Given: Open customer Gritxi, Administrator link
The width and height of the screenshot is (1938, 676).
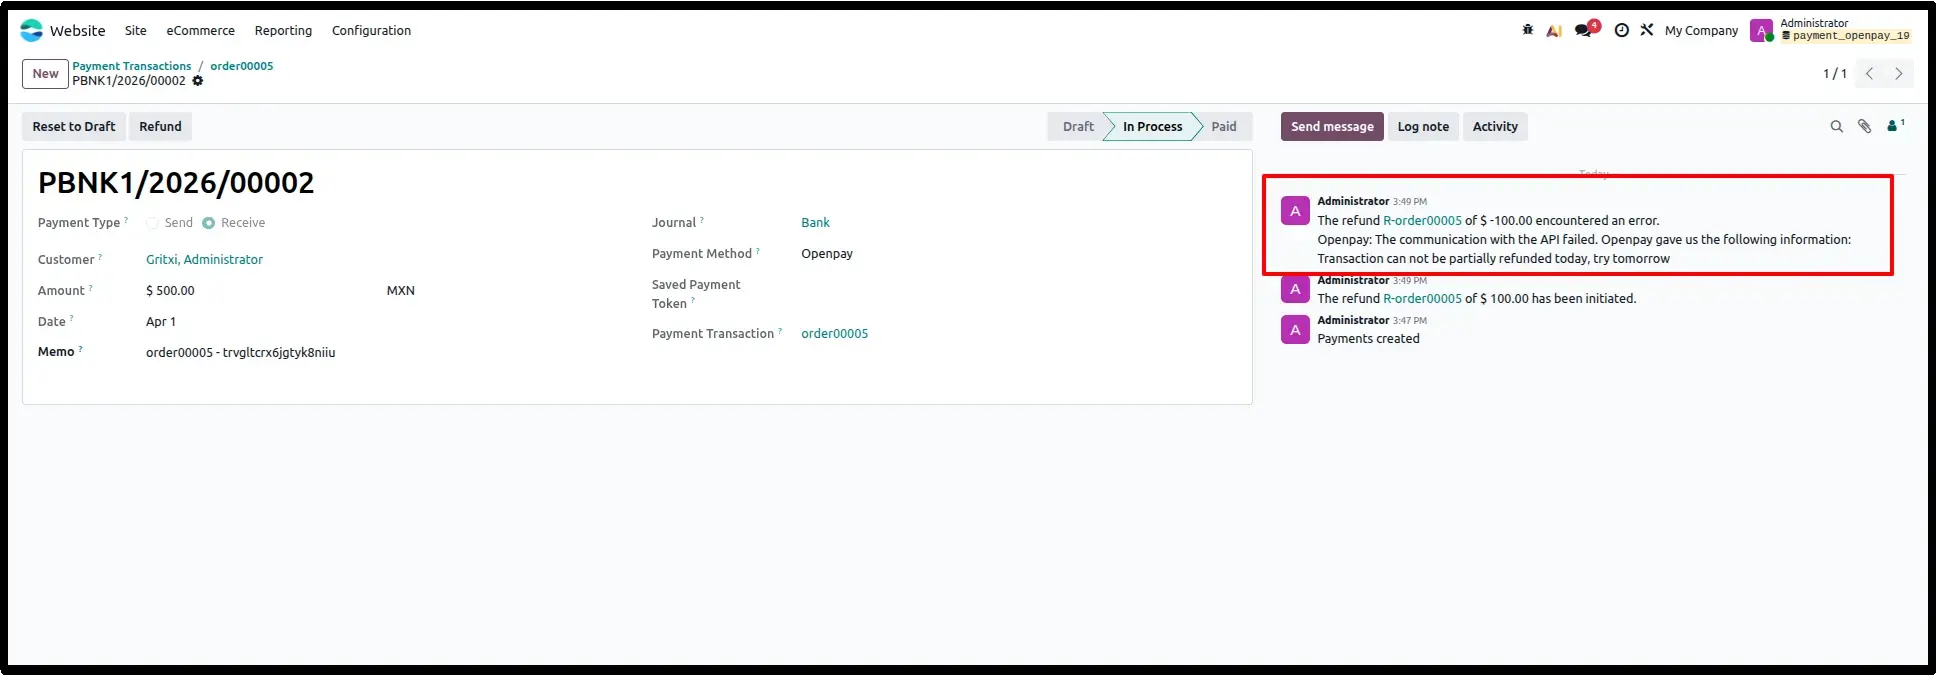Looking at the screenshot, I should [204, 260].
